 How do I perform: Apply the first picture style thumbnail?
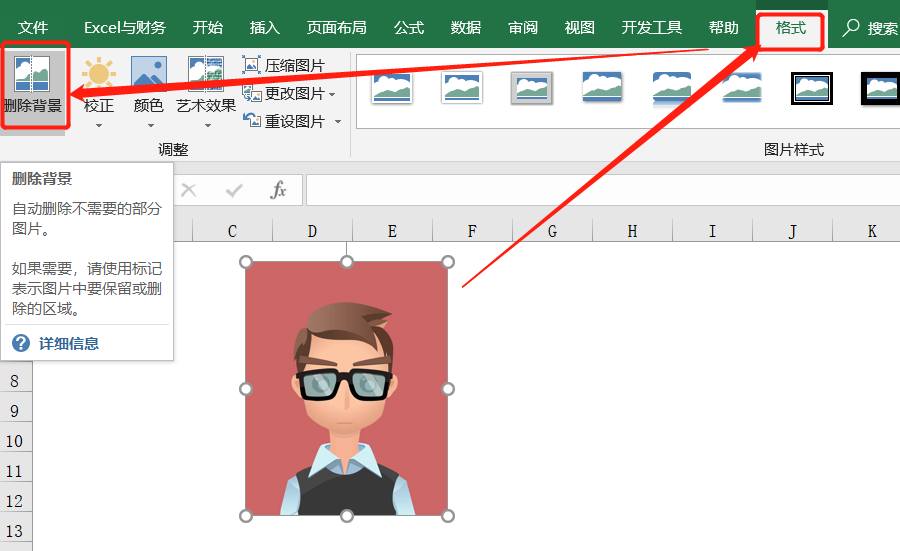click(392, 88)
